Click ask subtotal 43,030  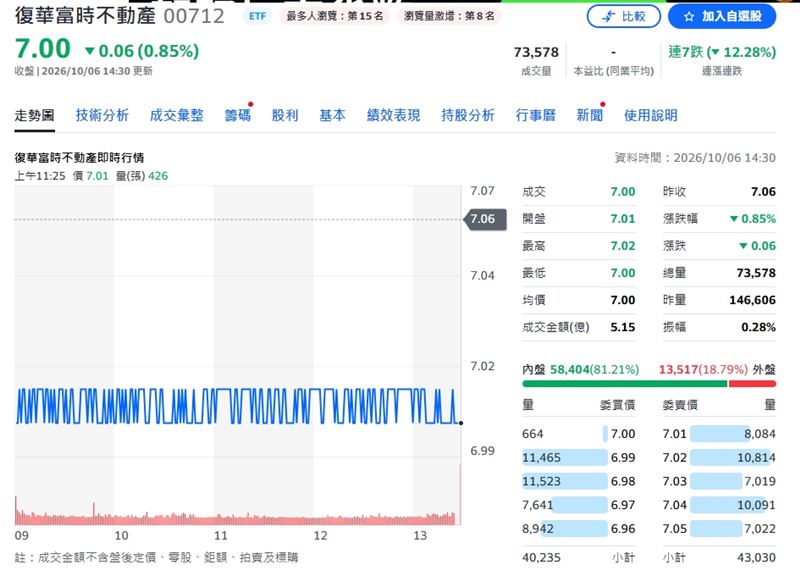click(756, 558)
